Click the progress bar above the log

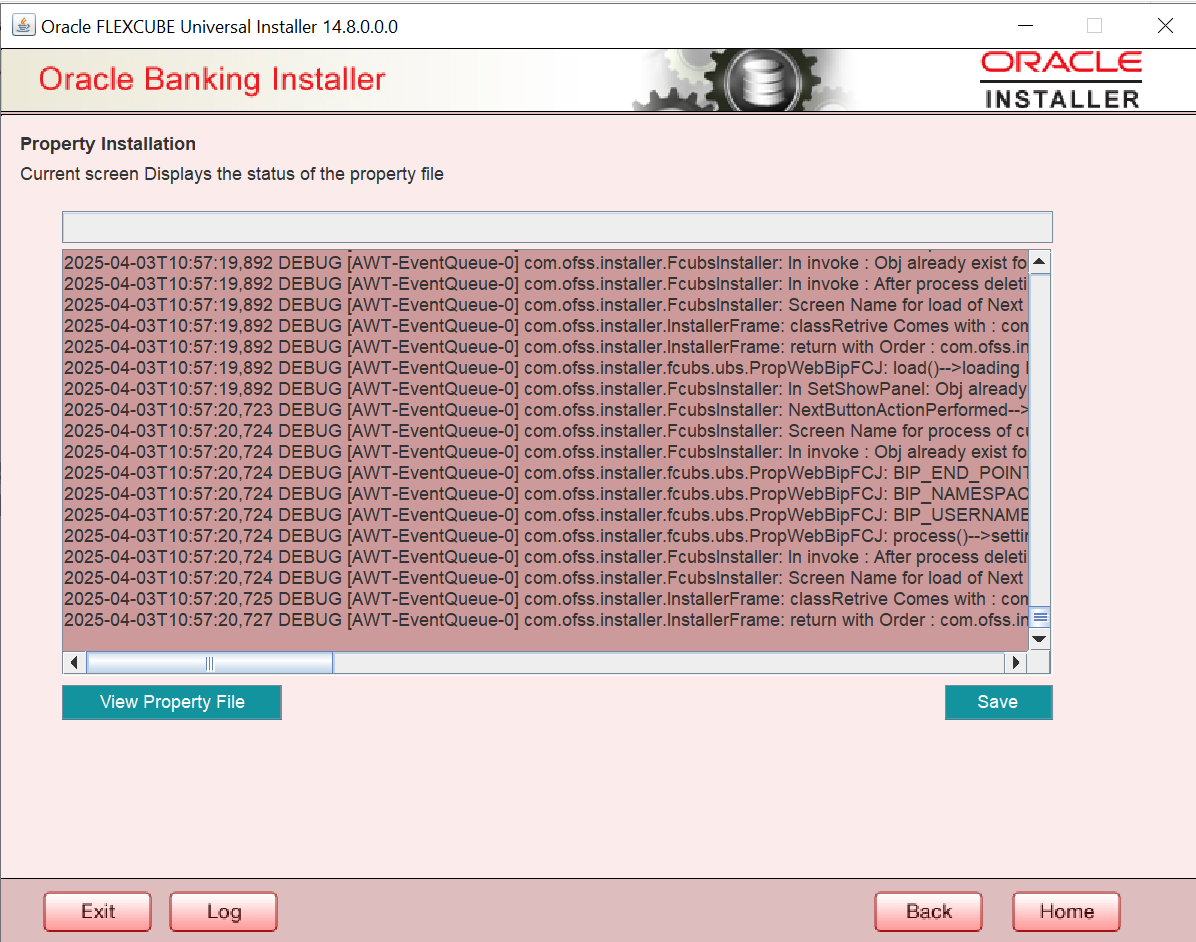557,227
